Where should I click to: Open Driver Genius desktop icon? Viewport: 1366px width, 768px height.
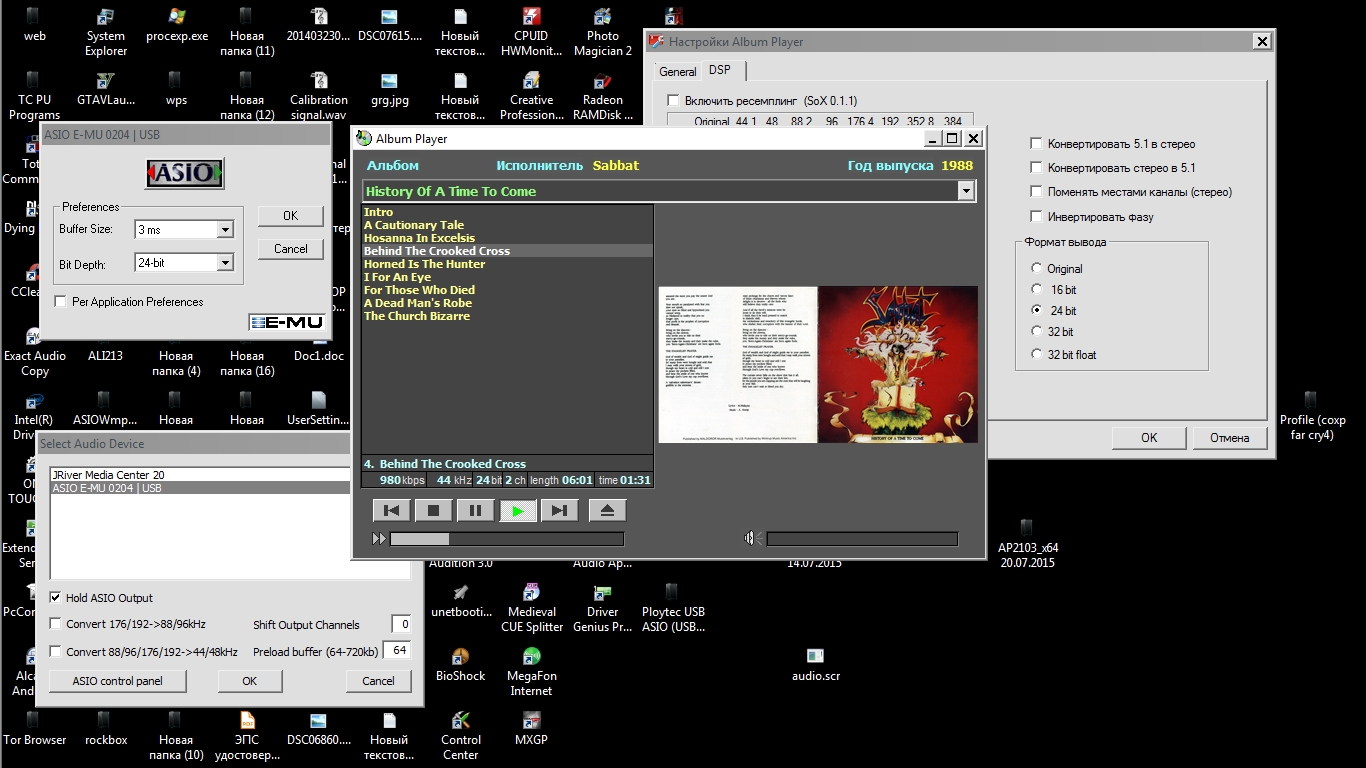tap(603, 608)
